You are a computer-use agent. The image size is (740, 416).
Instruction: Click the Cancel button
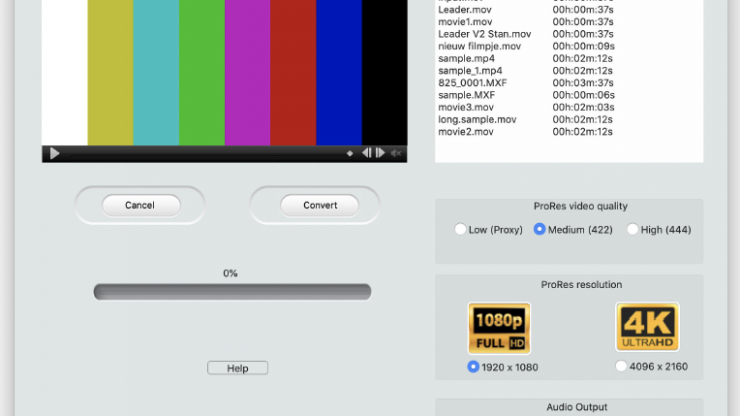[140, 205]
